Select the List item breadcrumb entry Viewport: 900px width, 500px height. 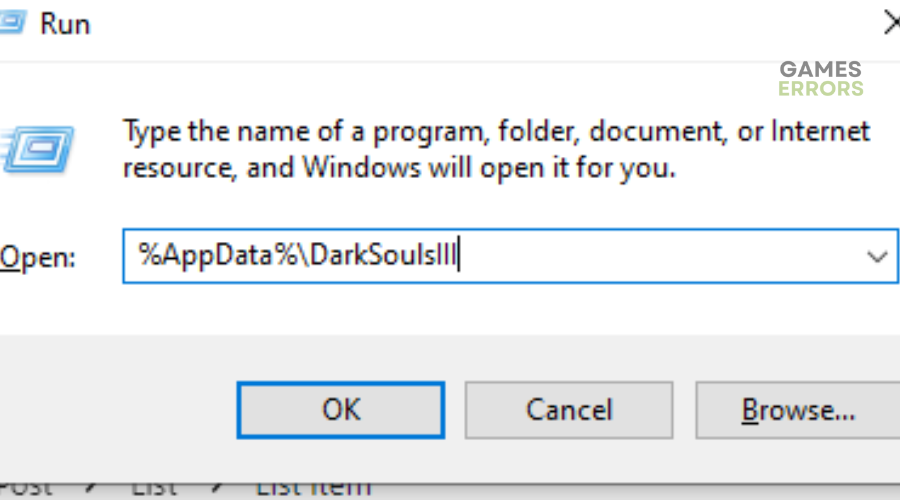coord(313,490)
